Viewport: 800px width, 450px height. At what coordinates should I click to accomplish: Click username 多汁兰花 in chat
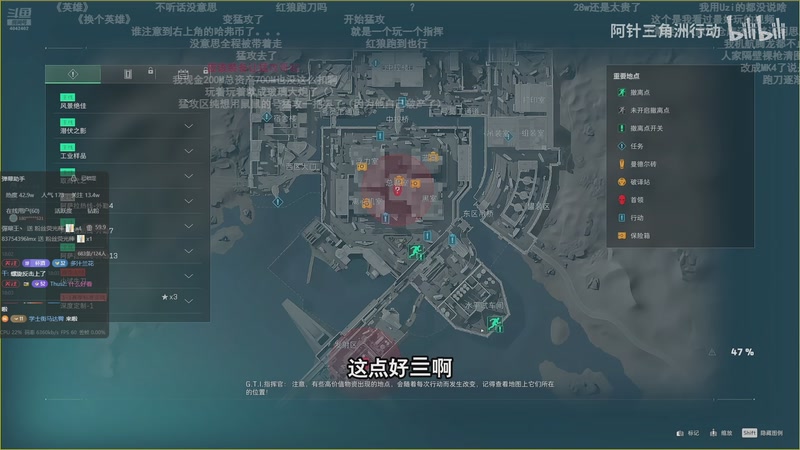coord(82,263)
